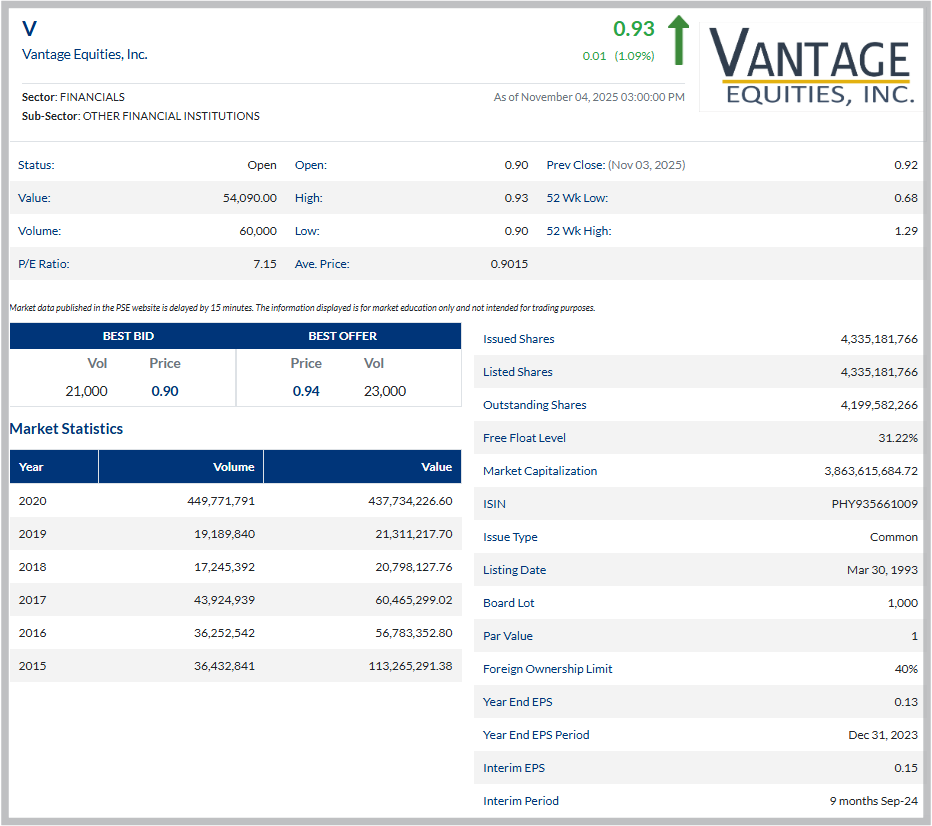Click the FINANCIALS sector label
932x826 pixels.
(x=92, y=97)
